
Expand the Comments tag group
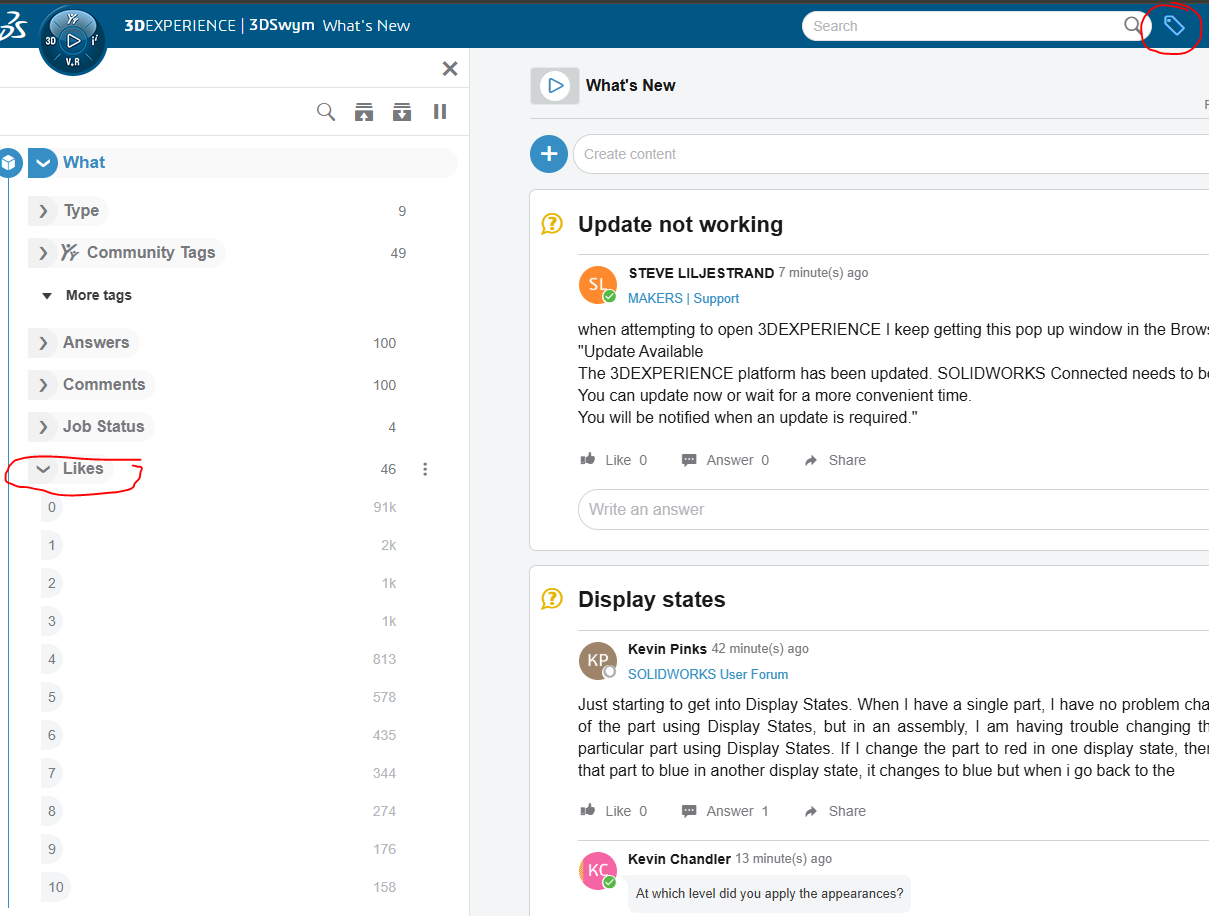(43, 385)
